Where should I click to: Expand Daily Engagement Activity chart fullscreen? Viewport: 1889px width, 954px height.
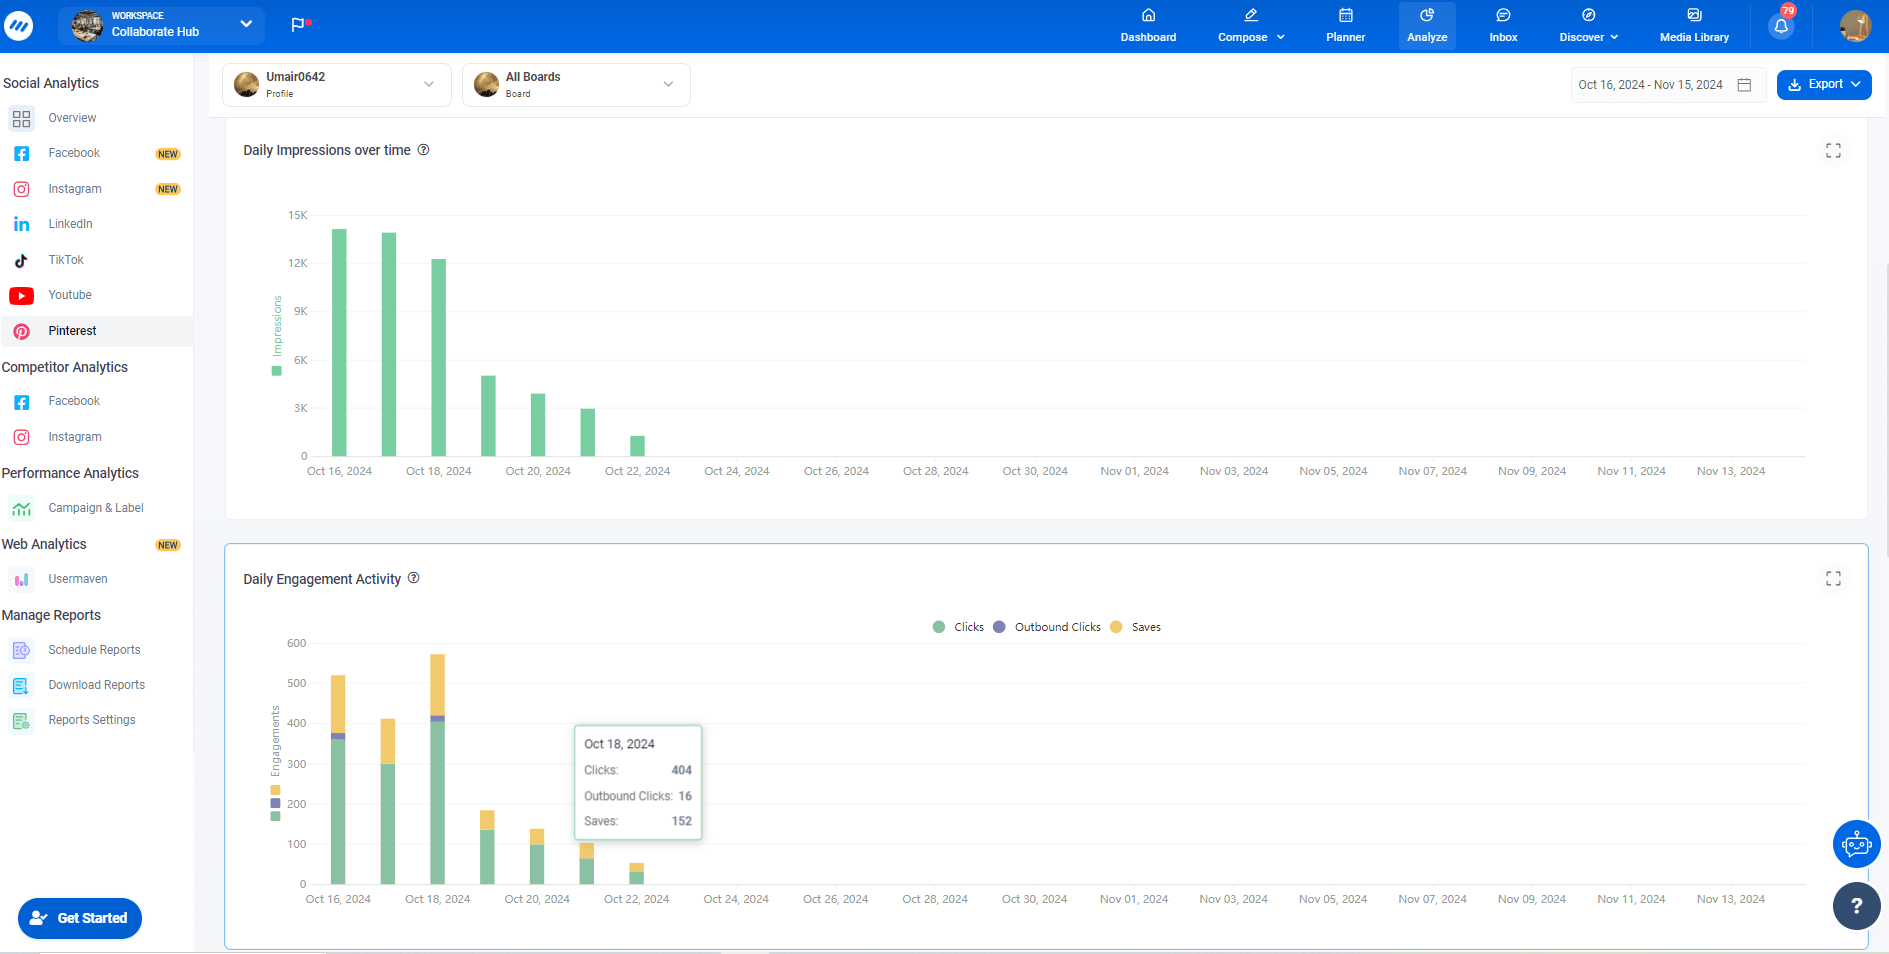pos(1833,579)
